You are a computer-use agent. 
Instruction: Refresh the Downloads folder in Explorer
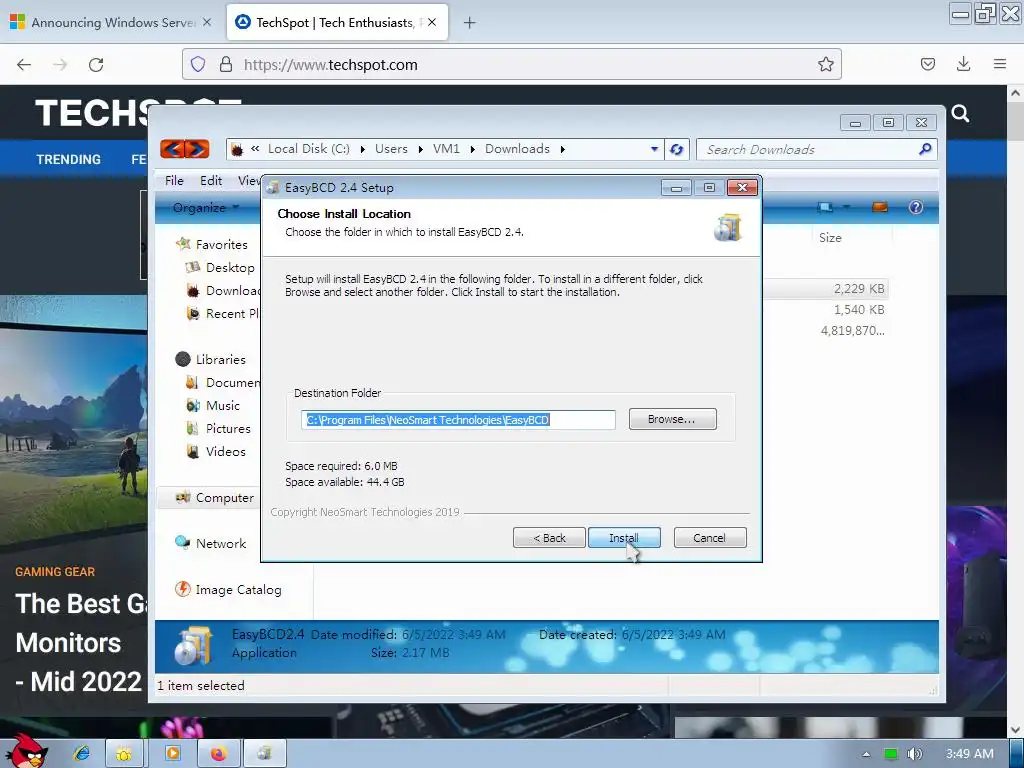point(677,149)
